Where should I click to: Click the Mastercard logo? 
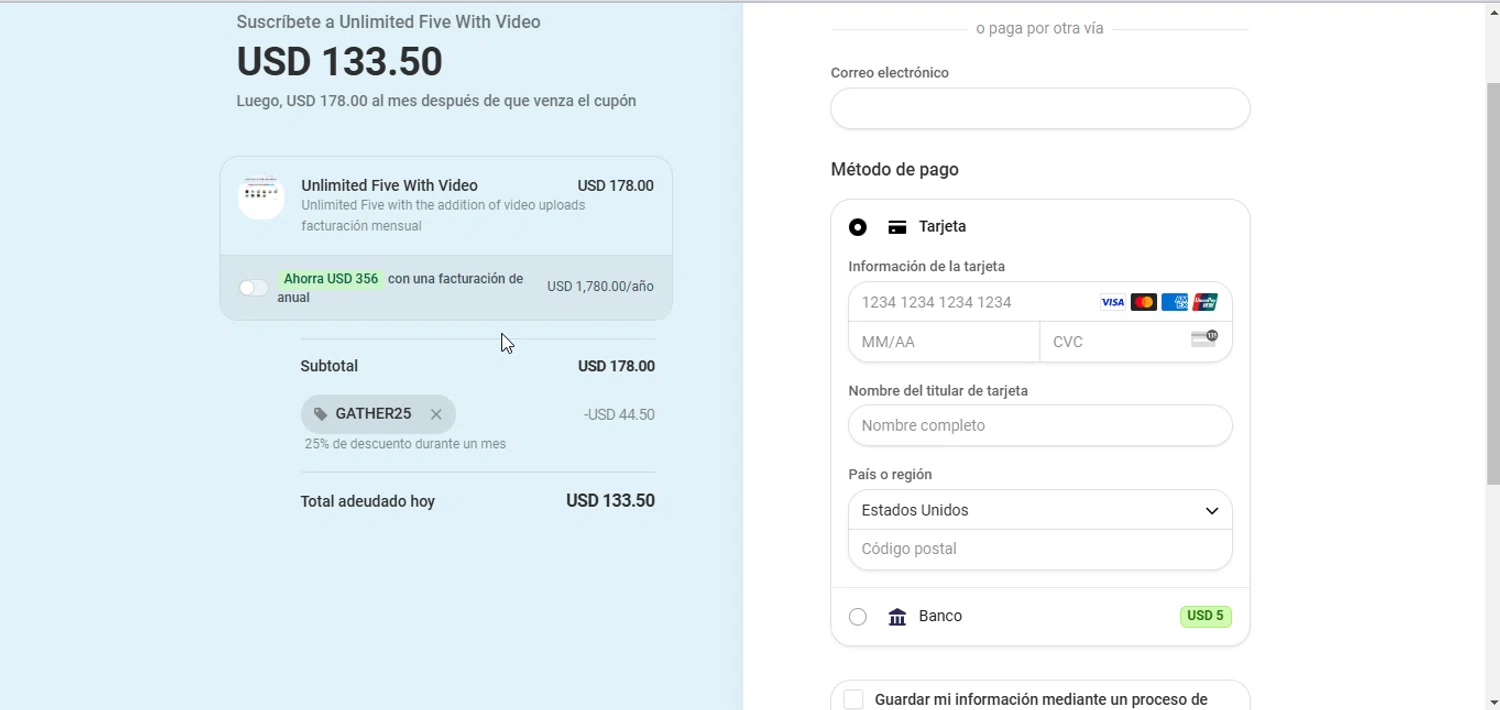(x=1144, y=302)
